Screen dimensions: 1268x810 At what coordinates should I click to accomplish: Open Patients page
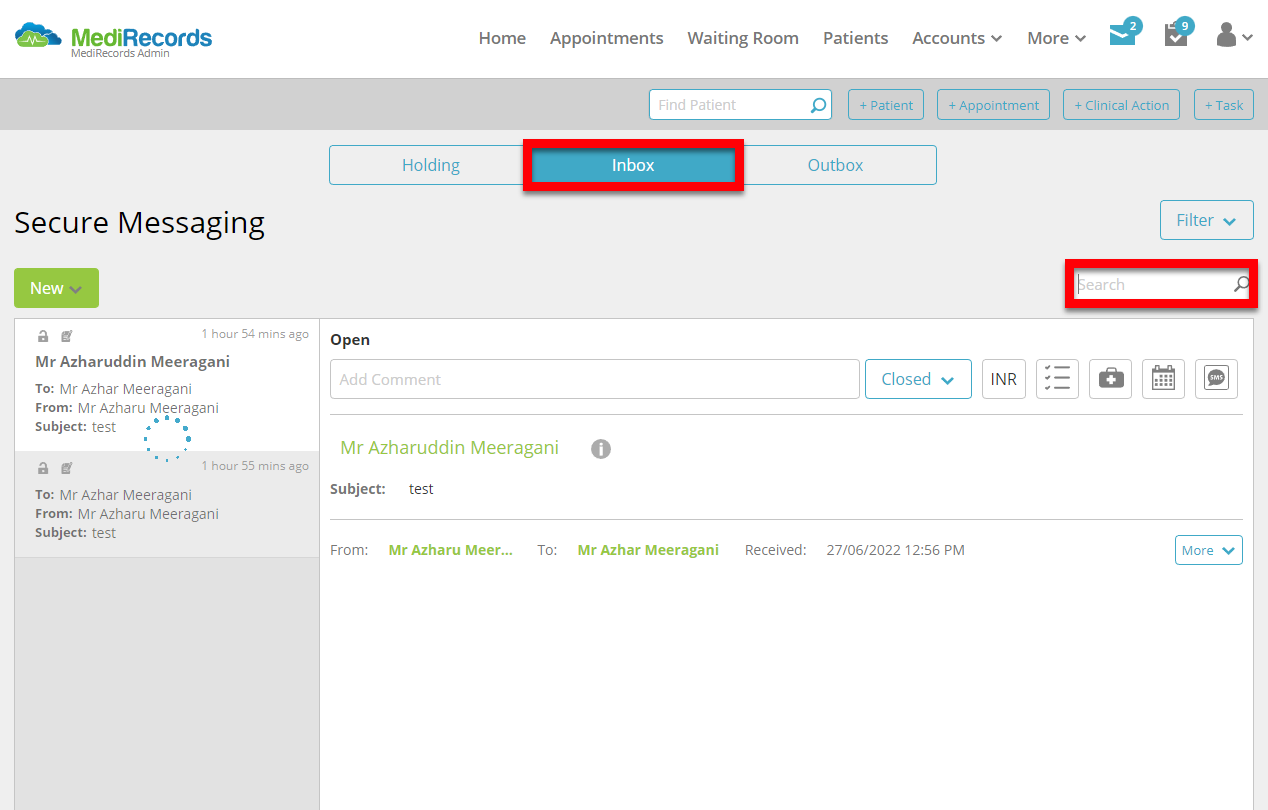(855, 38)
